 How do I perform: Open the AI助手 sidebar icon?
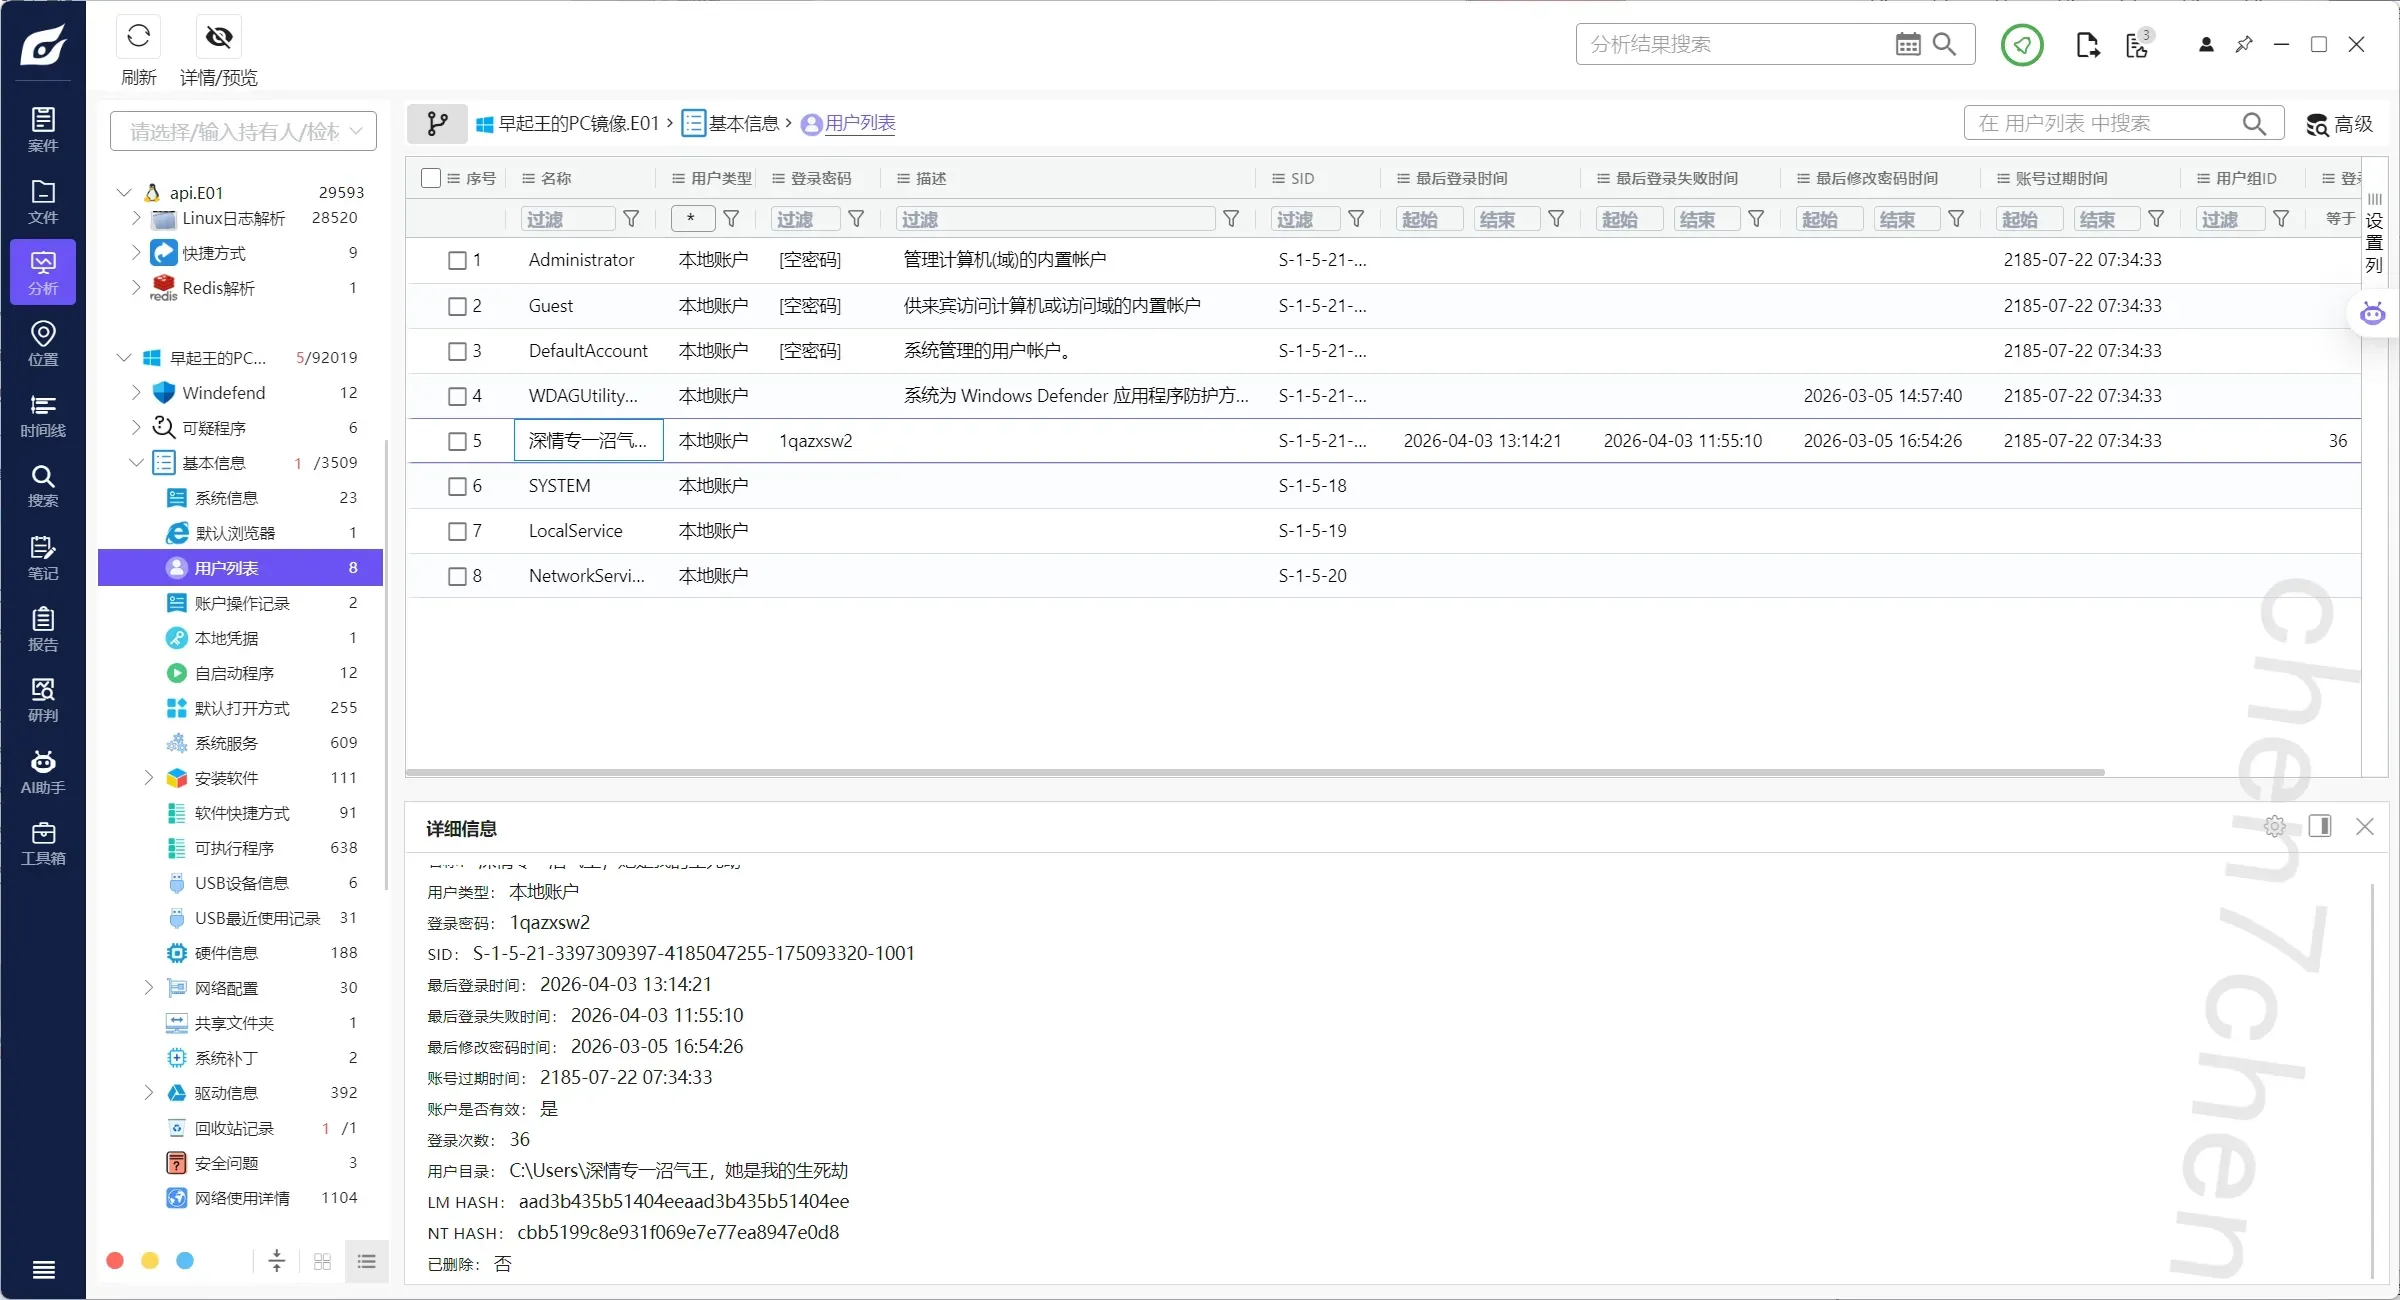(x=42, y=772)
